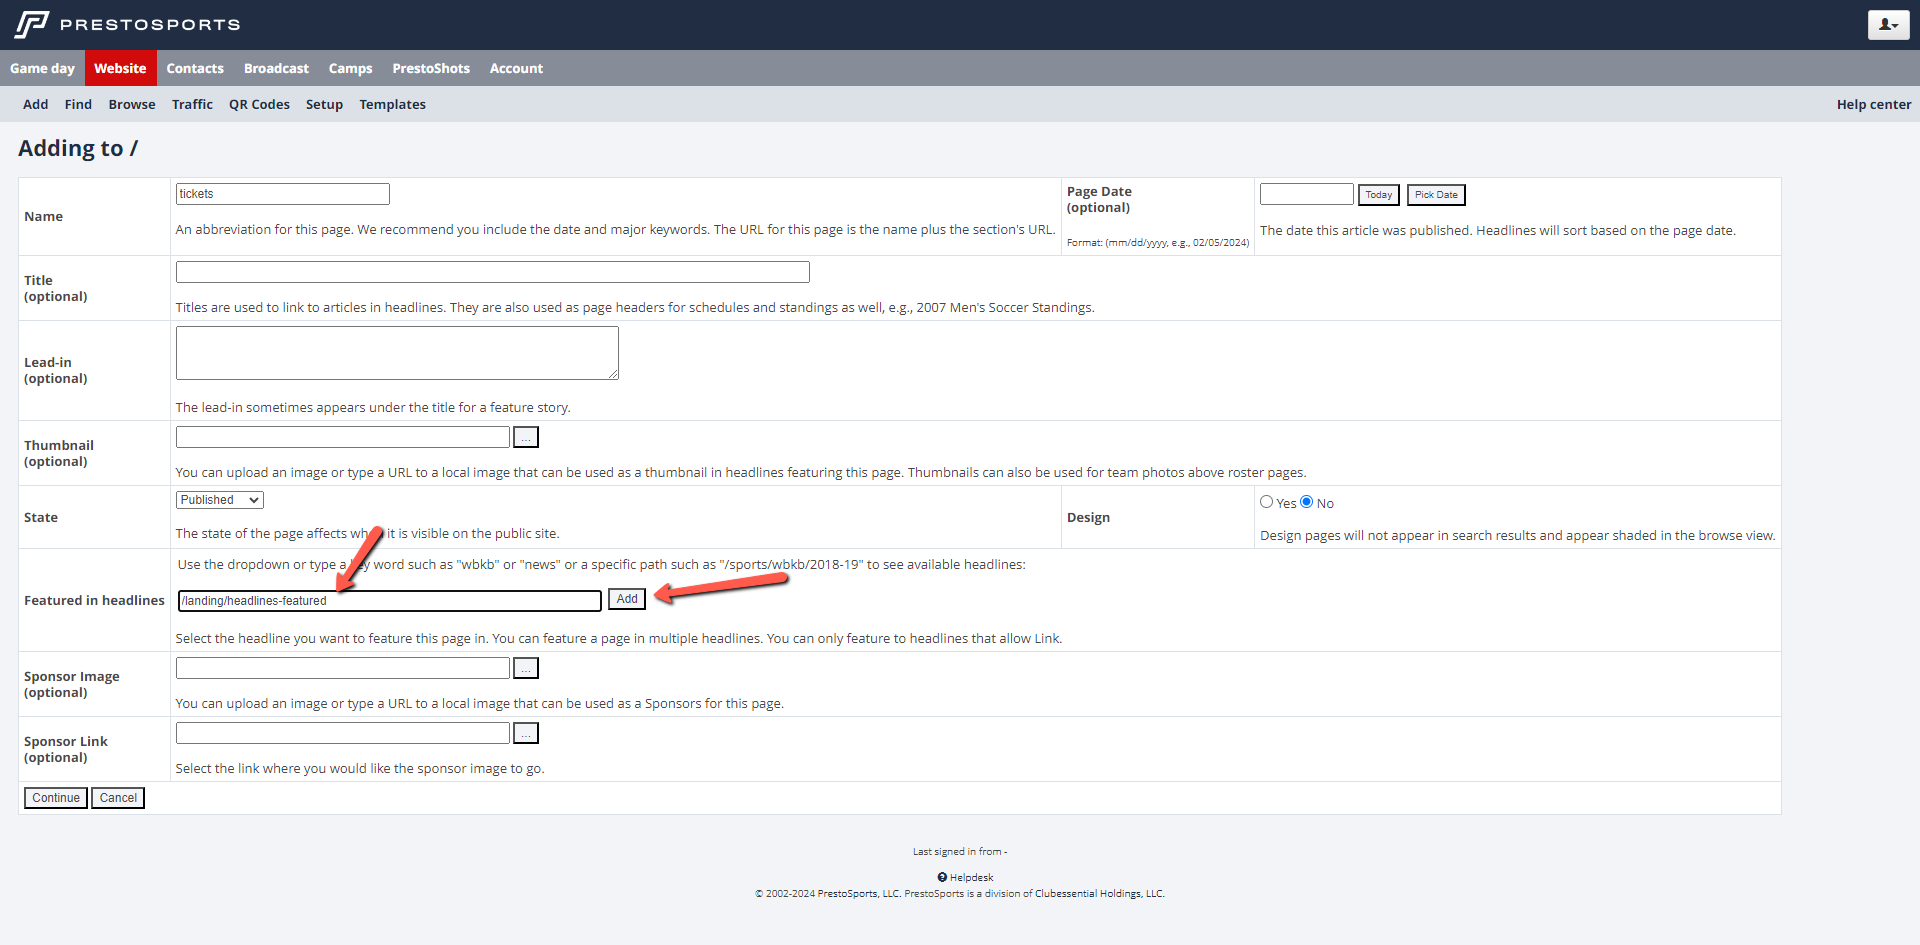Go to Templates in the submenu
Viewport: 1920px width, 945px height.
392,104
